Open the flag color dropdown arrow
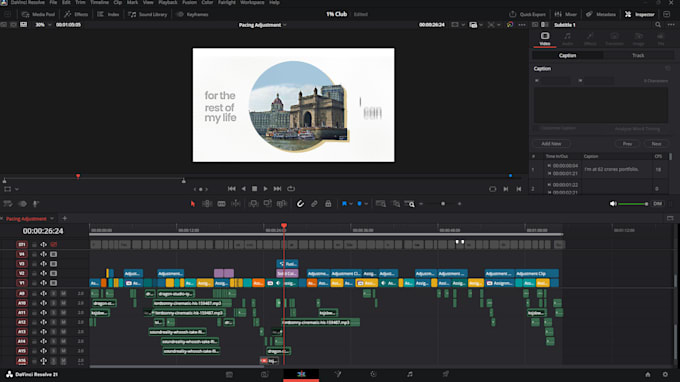The width and height of the screenshot is (680, 382). click(x=351, y=204)
